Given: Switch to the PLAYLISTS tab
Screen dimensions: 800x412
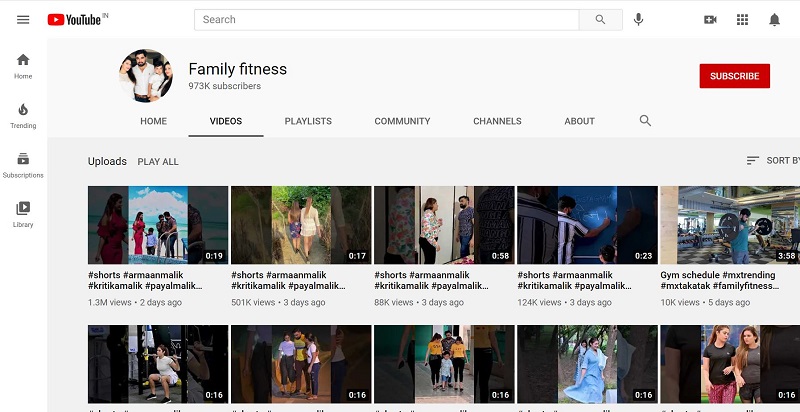Looking at the screenshot, I should coord(308,121).
